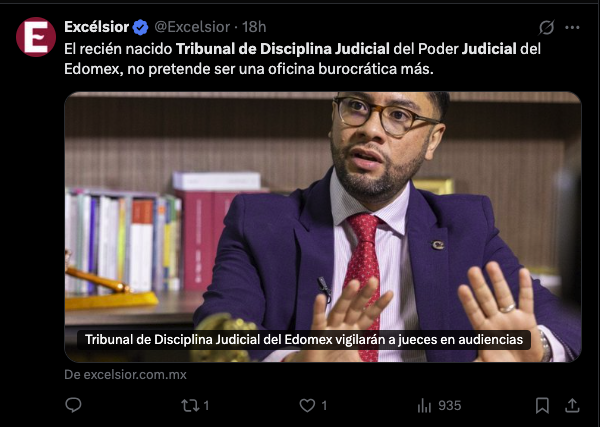The image size is (600, 427).
Task: Like the post with the heart icon
Action: point(307,406)
